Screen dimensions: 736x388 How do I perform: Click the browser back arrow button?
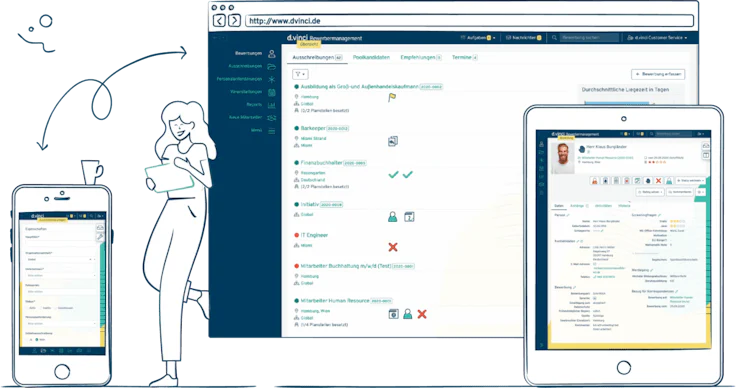pos(219,20)
